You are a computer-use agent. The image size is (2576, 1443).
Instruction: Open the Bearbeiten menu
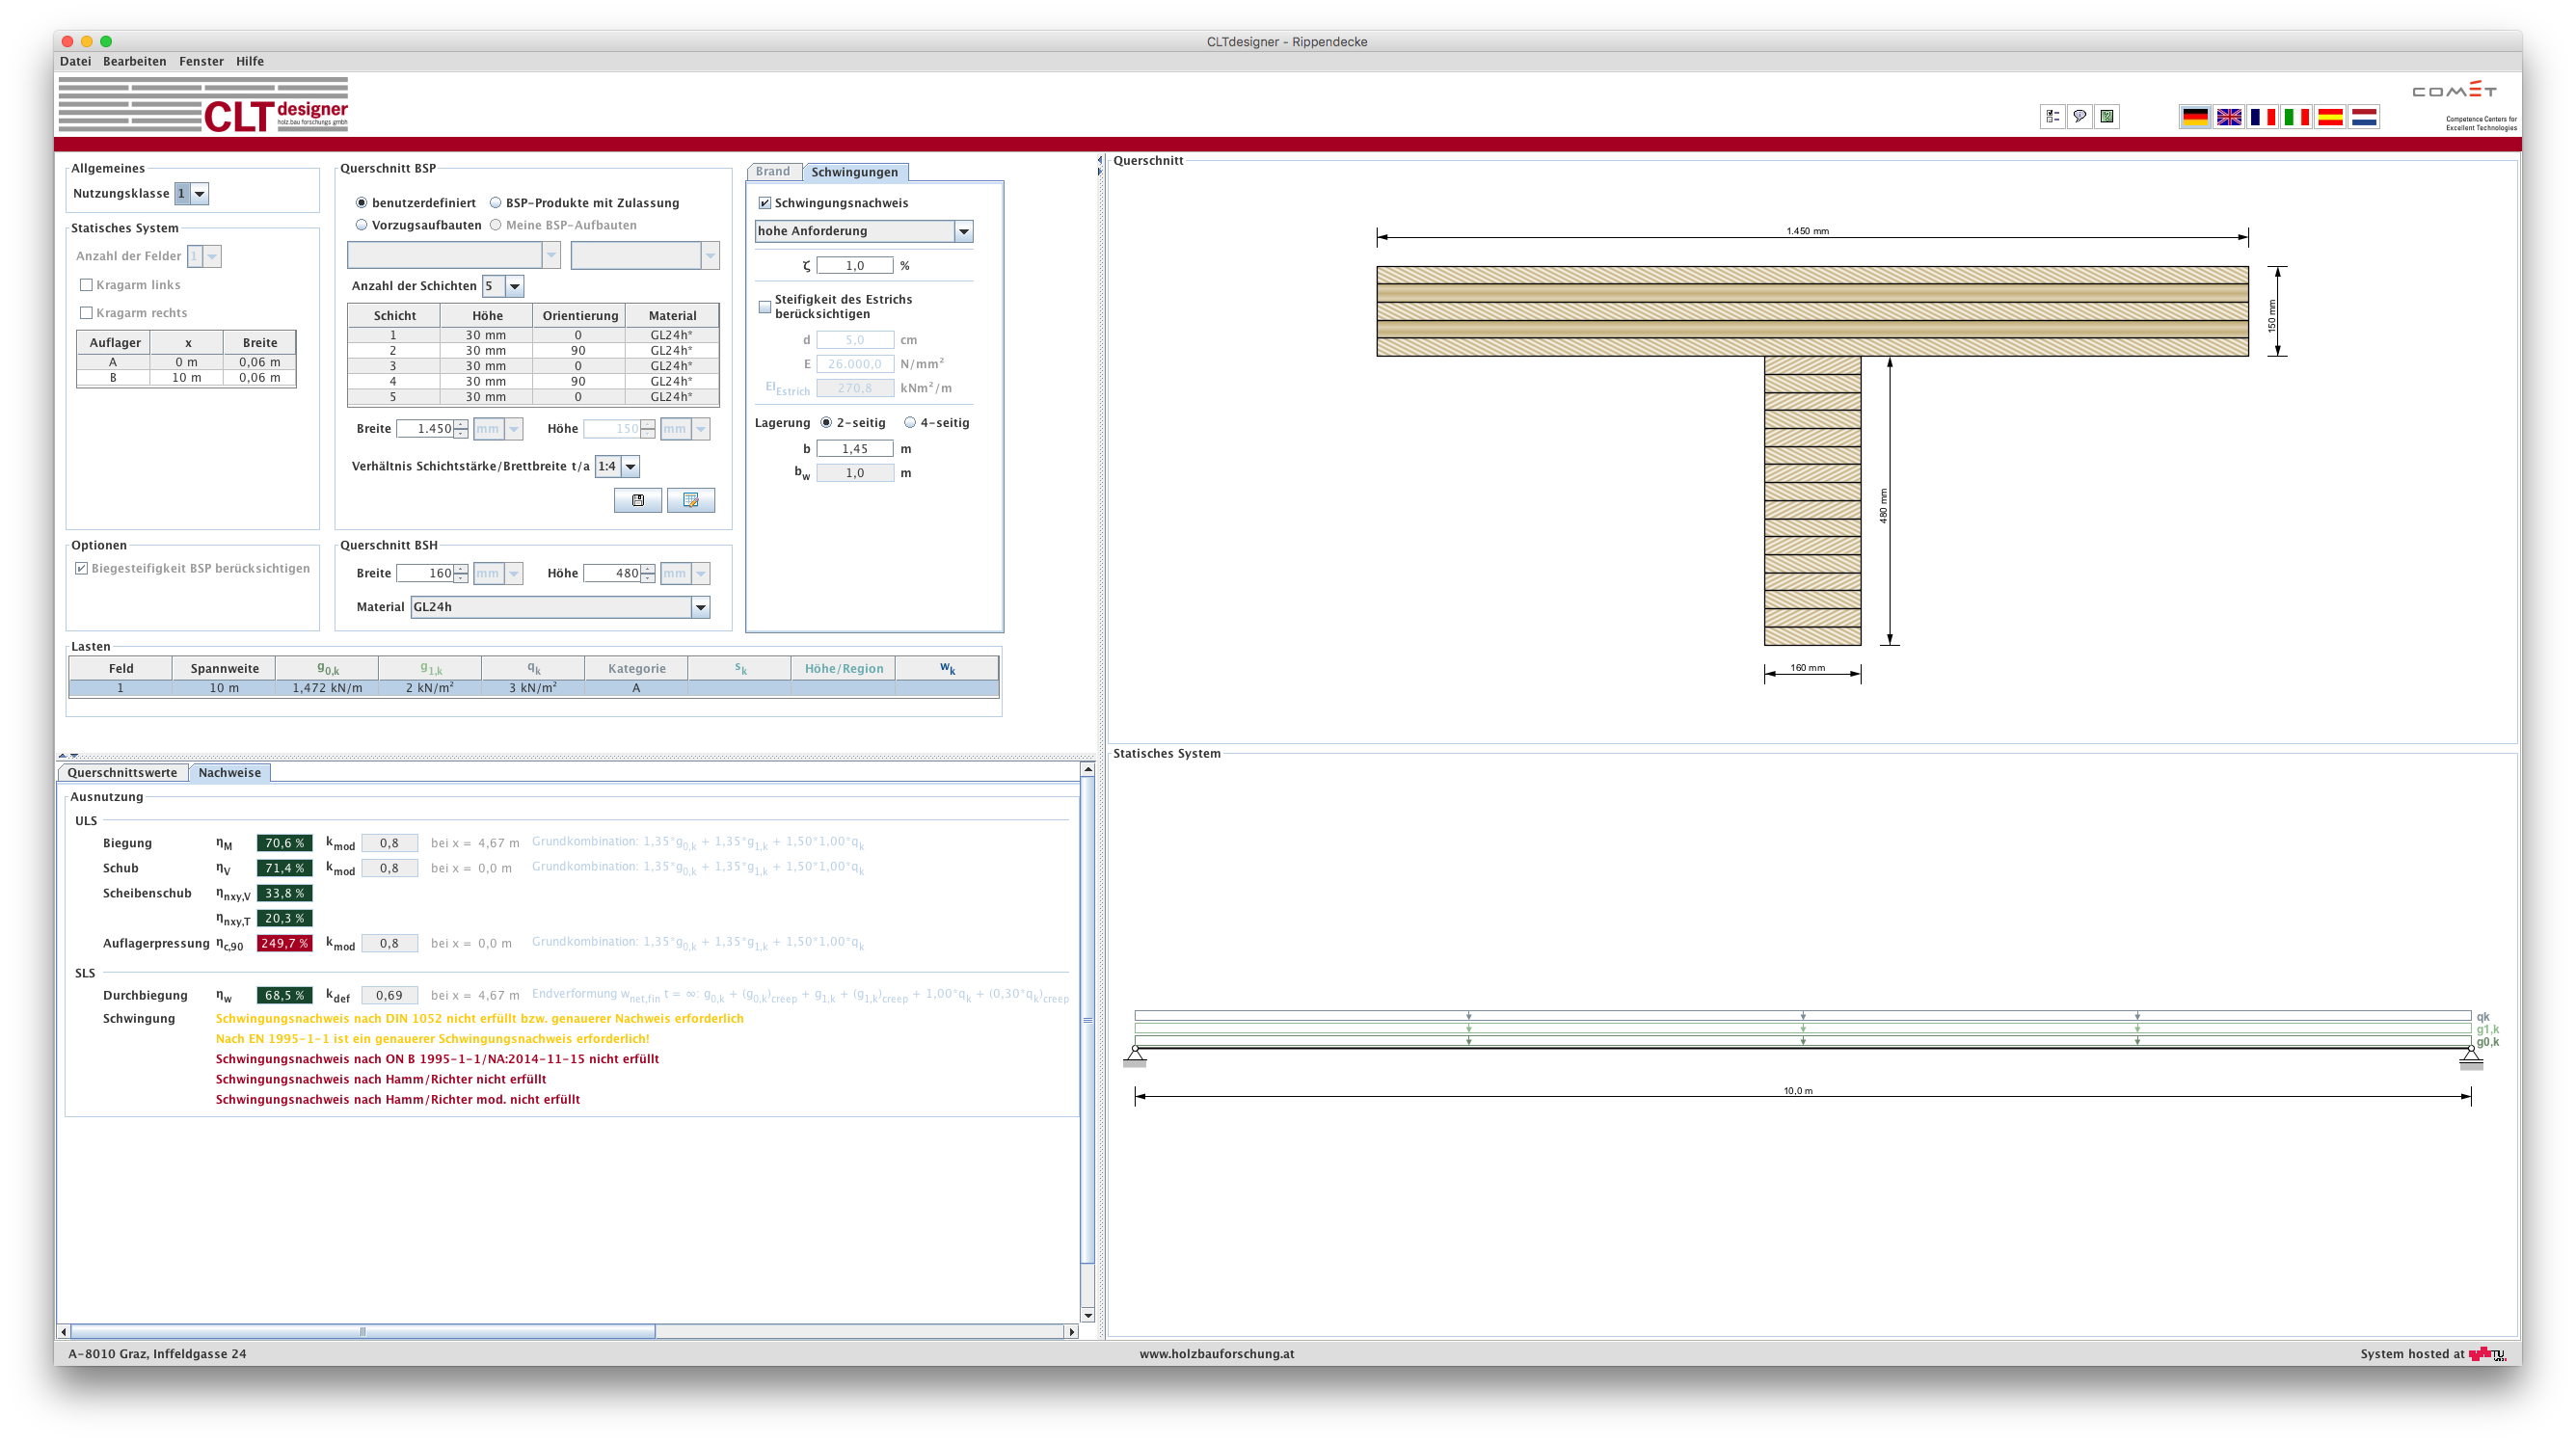click(x=134, y=61)
